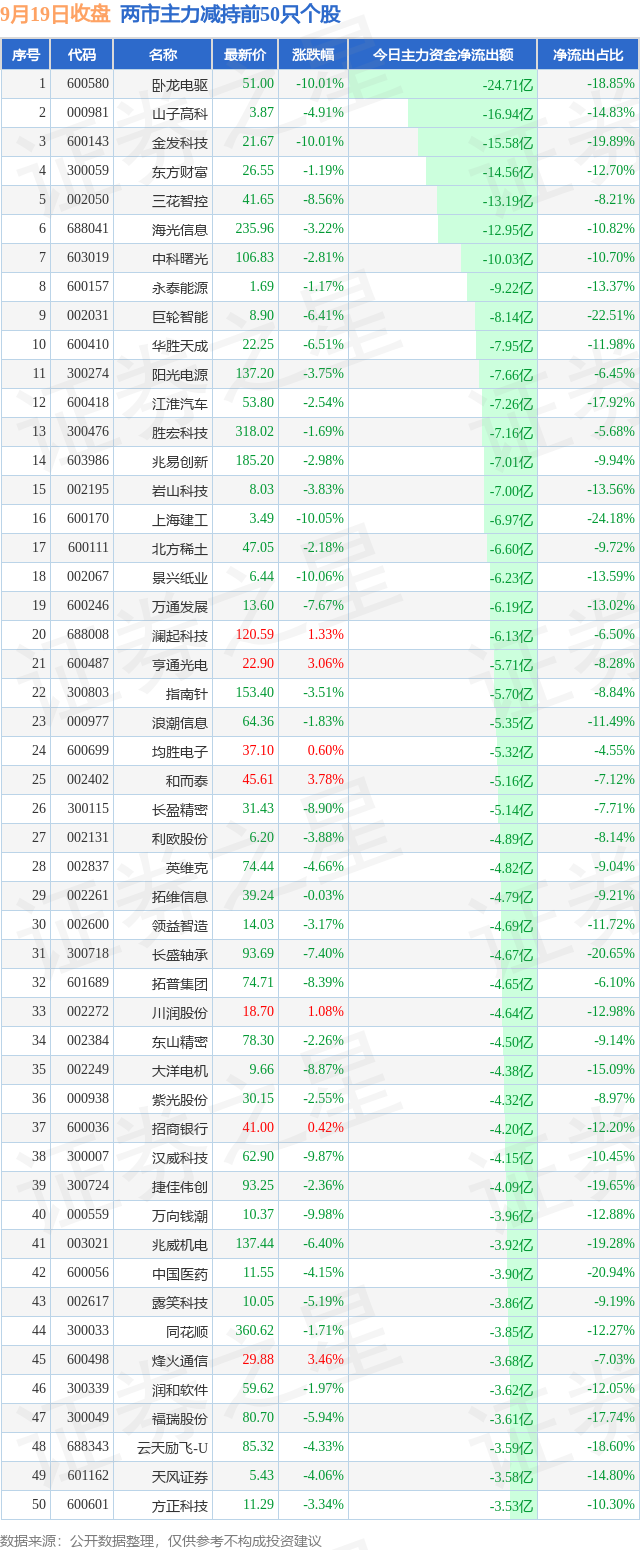
Task: Click the red price 18.70 of 川润股份
Action: (258, 1012)
